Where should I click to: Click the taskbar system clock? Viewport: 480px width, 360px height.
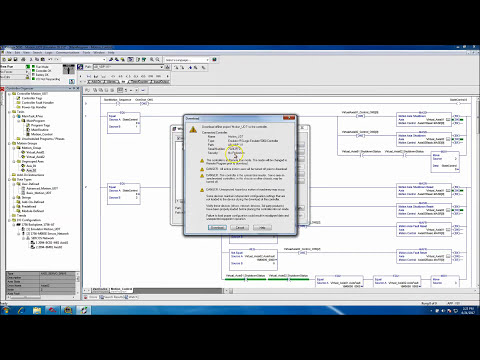[x=468, y=311]
